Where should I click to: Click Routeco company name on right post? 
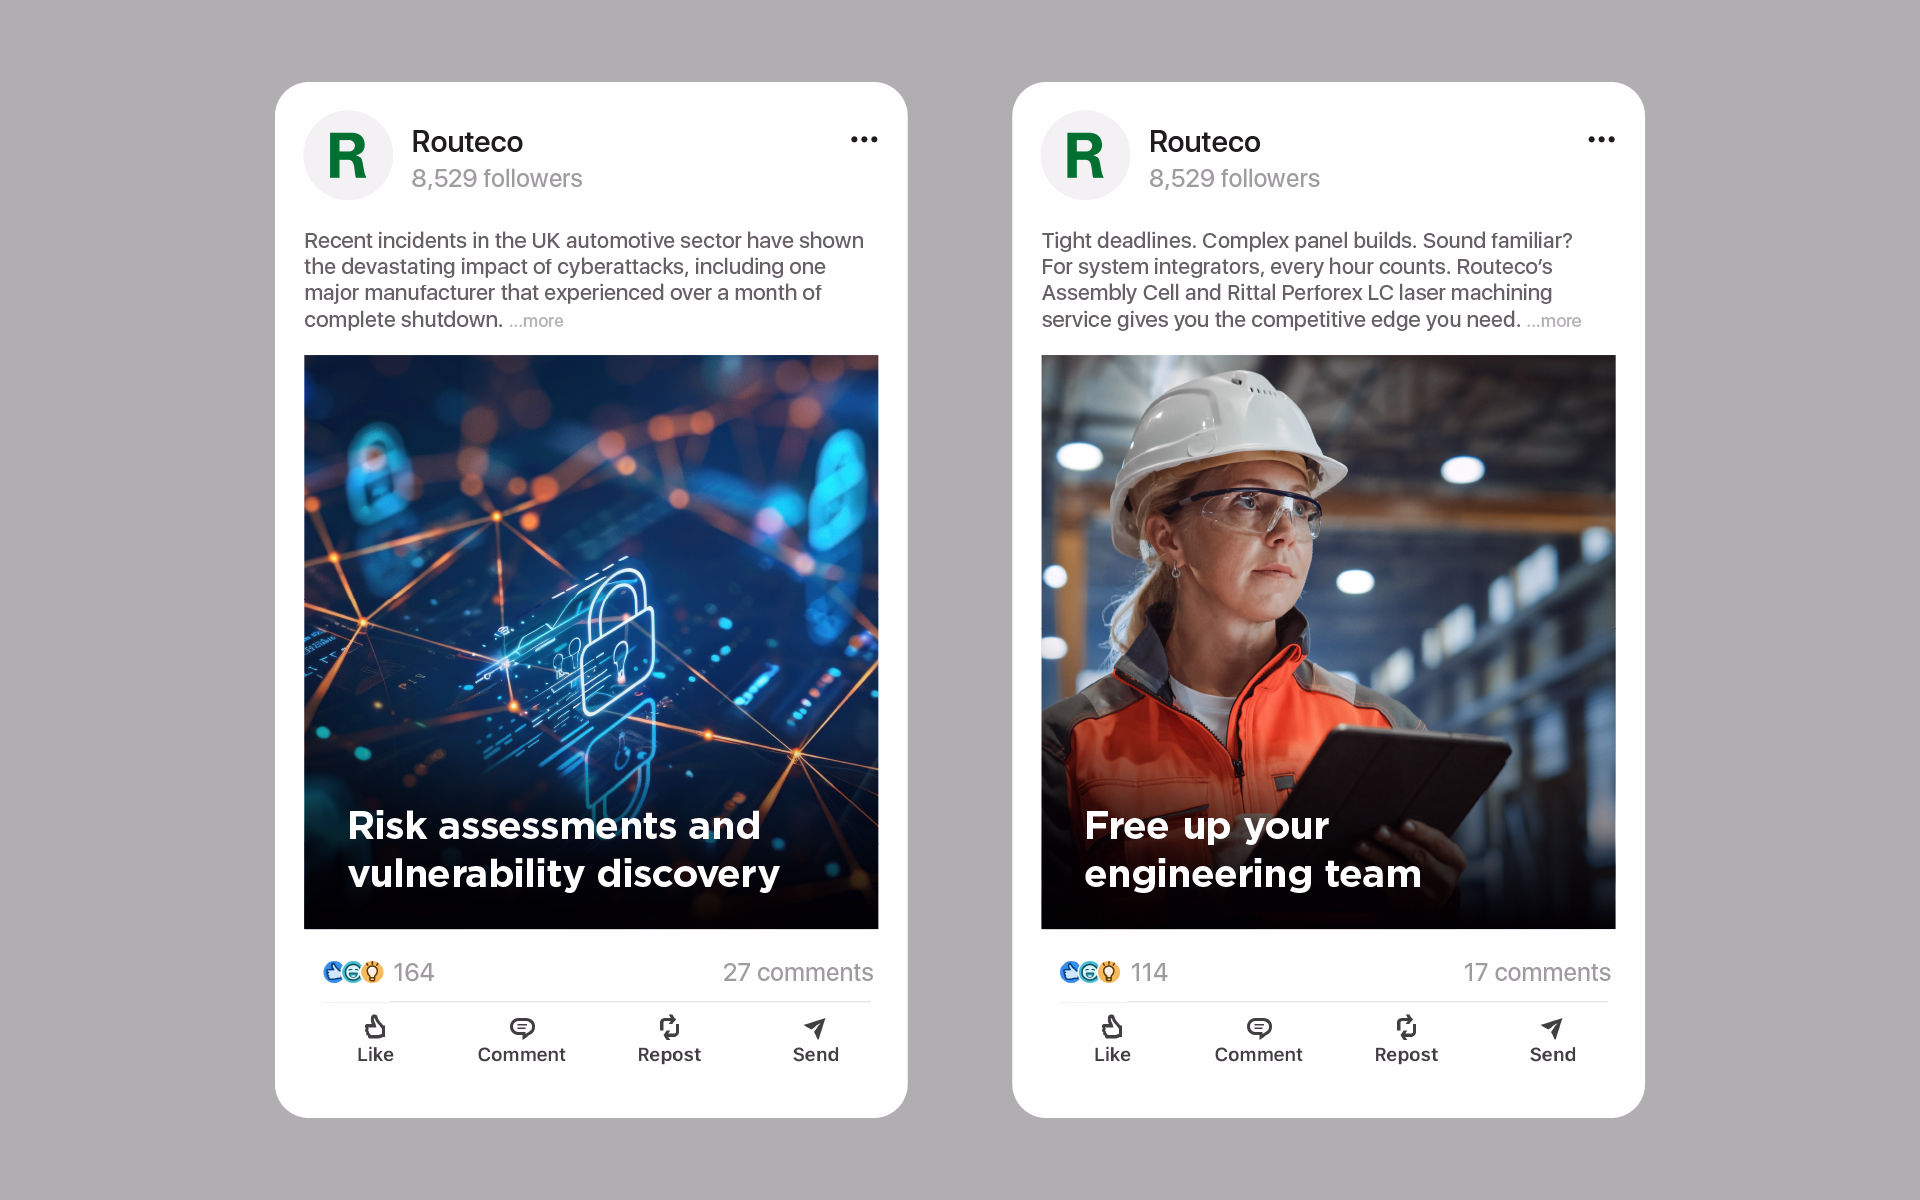click(x=1204, y=142)
